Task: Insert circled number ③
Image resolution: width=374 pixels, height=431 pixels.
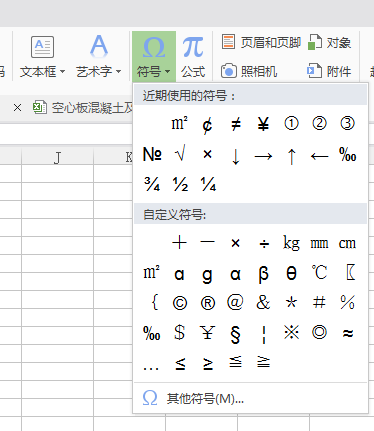Action: tap(347, 123)
